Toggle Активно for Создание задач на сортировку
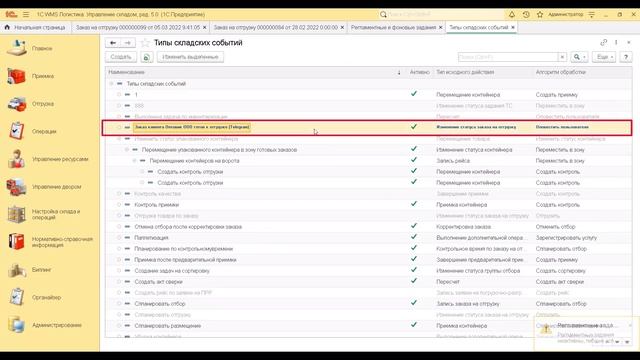This screenshot has height=360, width=640. pos(414,270)
